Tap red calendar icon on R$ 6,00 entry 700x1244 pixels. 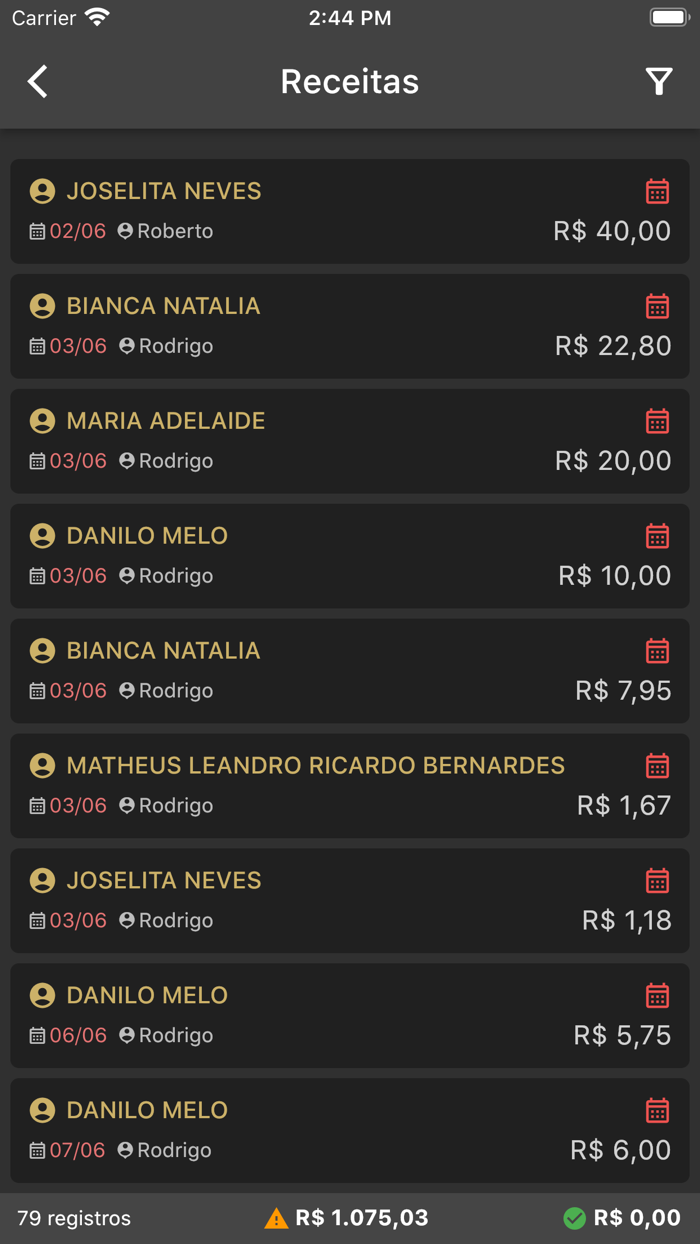point(657,1110)
